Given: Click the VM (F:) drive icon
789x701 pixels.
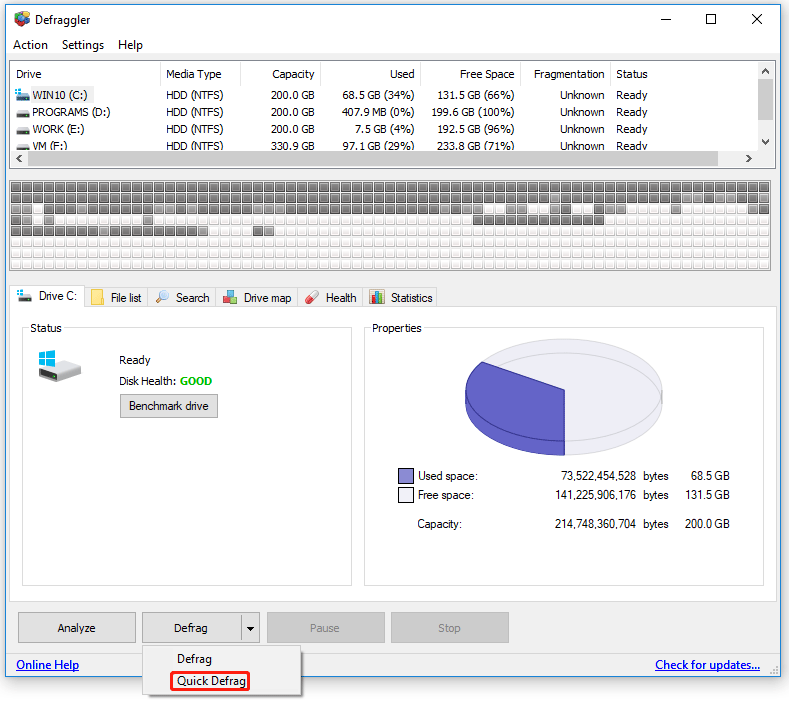Looking at the screenshot, I should pyautogui.click(x=23, y=147).
